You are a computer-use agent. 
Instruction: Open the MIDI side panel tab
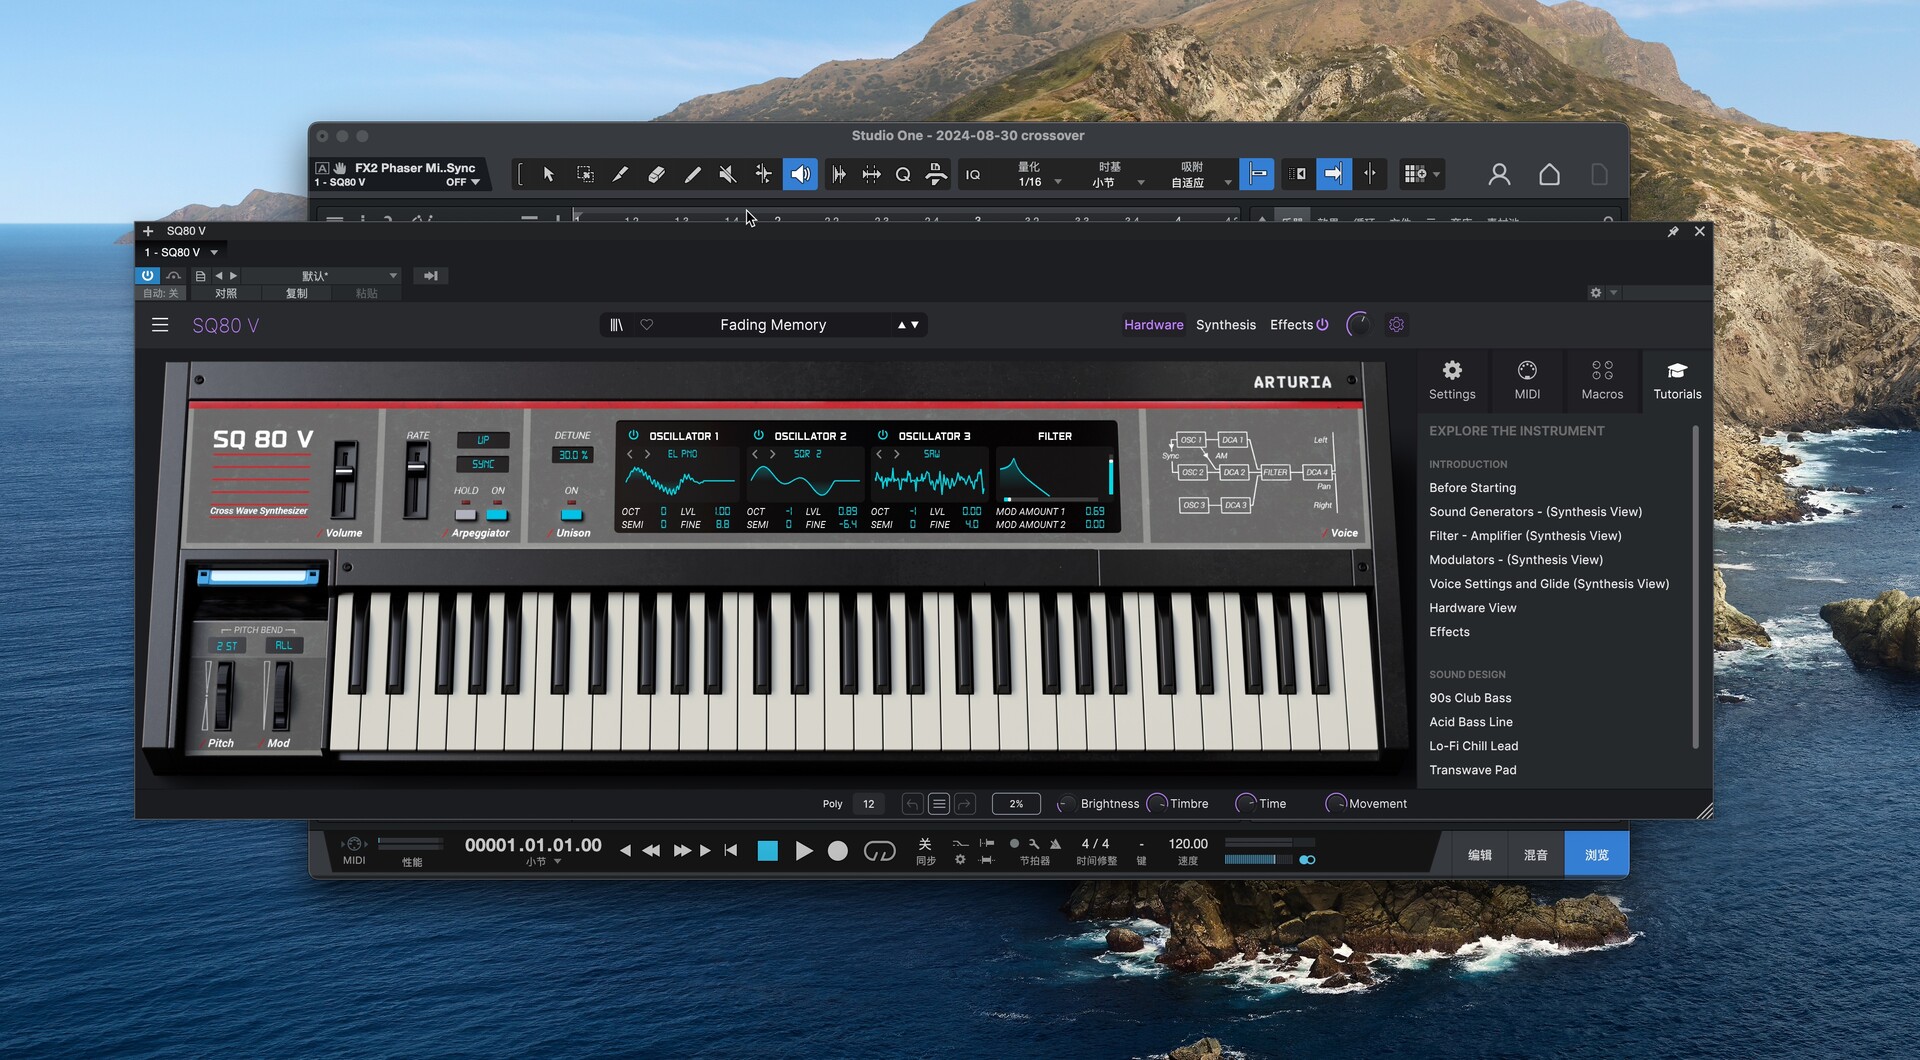(x=1527, y=380)
